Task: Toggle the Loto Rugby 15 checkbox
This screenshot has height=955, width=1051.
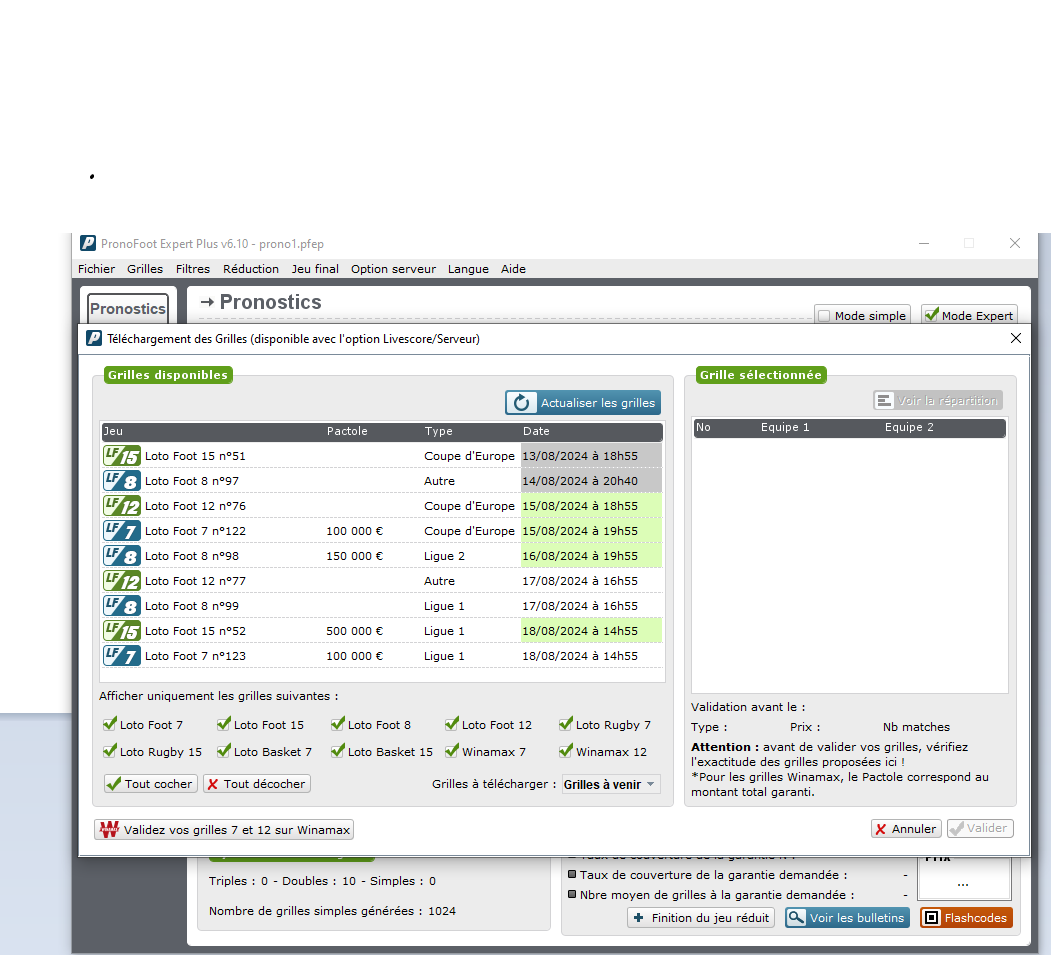Action: click(x=110, y=751)
